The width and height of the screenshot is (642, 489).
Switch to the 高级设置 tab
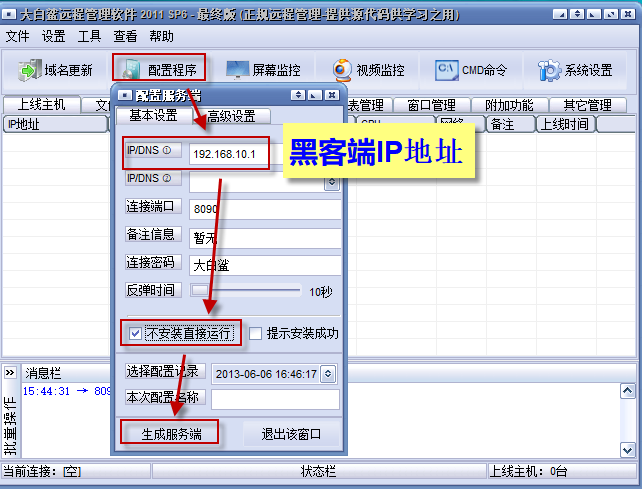pyautogui.click(x=231, y=116)
